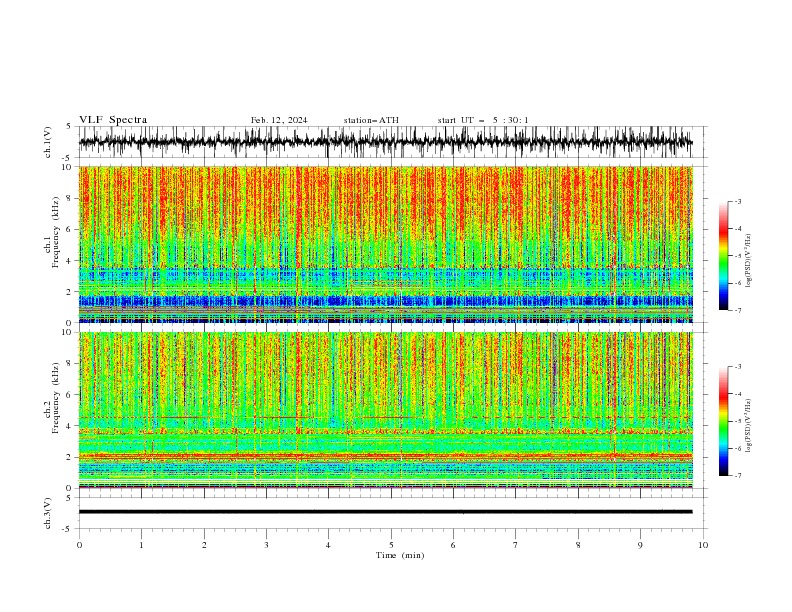
Task: Click the "8" kHz tick of ch.1 spectrogram
Action: coord(70,198)
